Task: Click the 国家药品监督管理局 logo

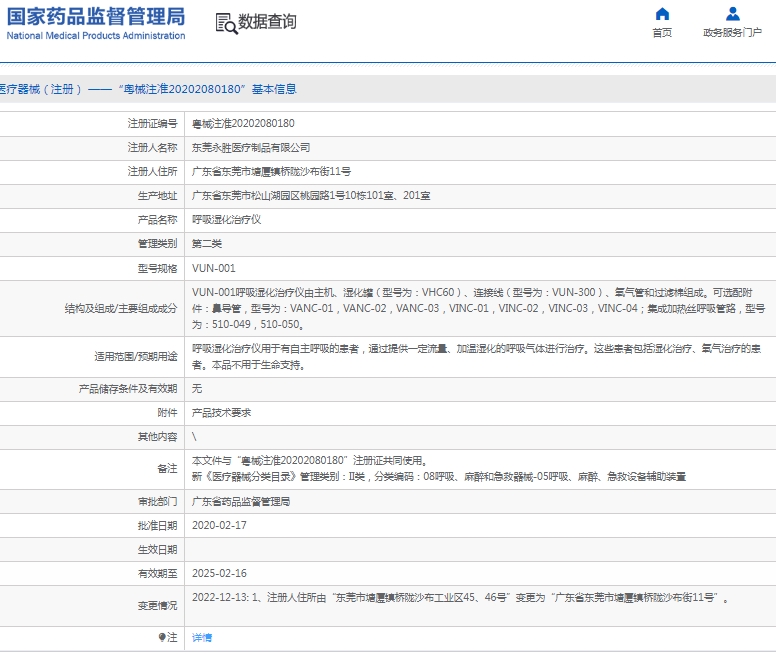Action: (x=96, y=17)
